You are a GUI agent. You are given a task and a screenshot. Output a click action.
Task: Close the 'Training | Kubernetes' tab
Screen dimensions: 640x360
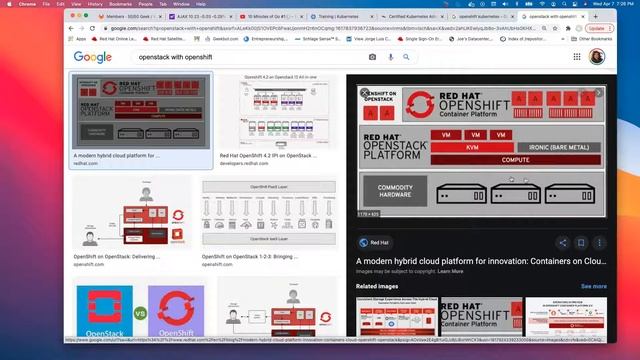pos(372,17)
